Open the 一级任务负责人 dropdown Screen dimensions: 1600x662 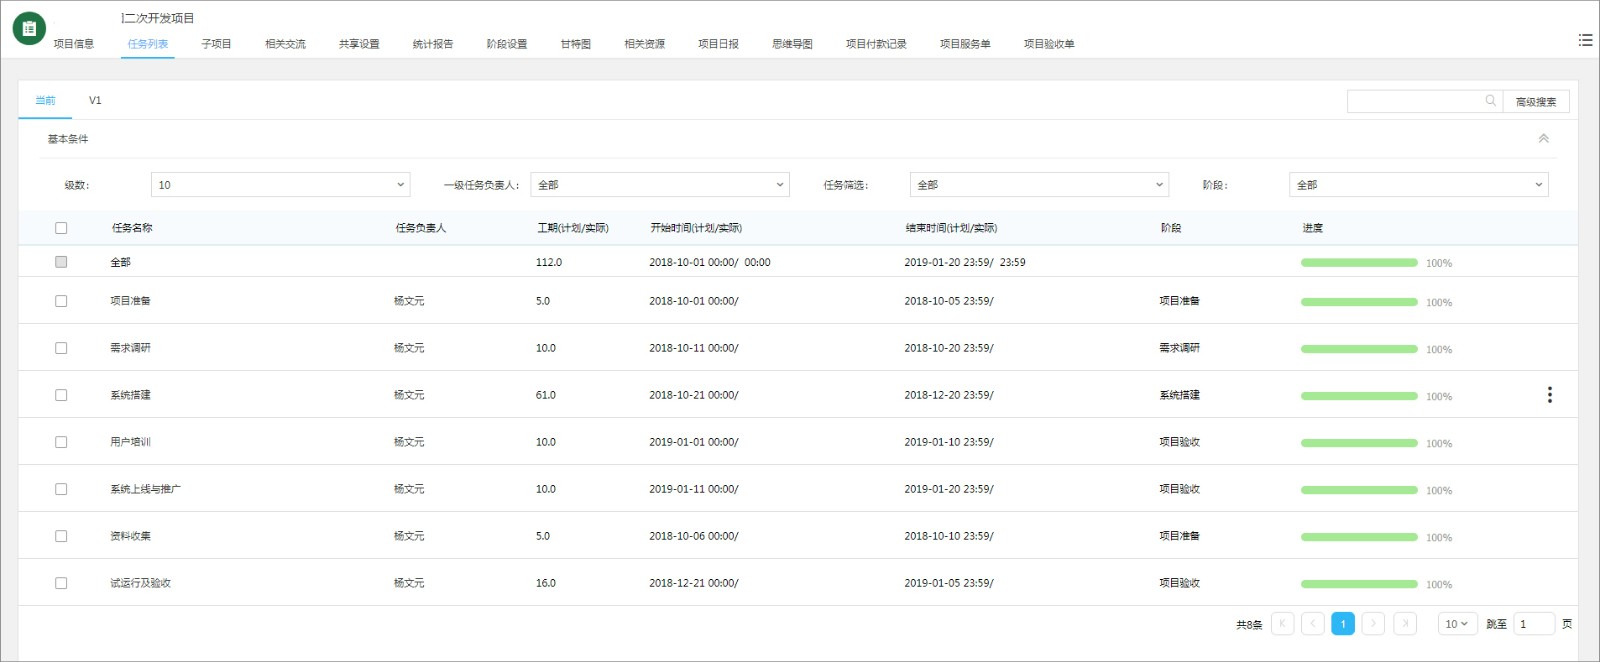coord(660,185)
